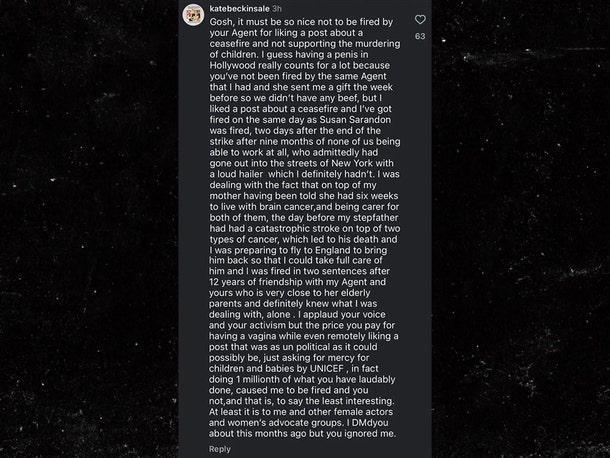The image size is (610, 458).
Task: View the 63 likes count
Action: [420, 36]
